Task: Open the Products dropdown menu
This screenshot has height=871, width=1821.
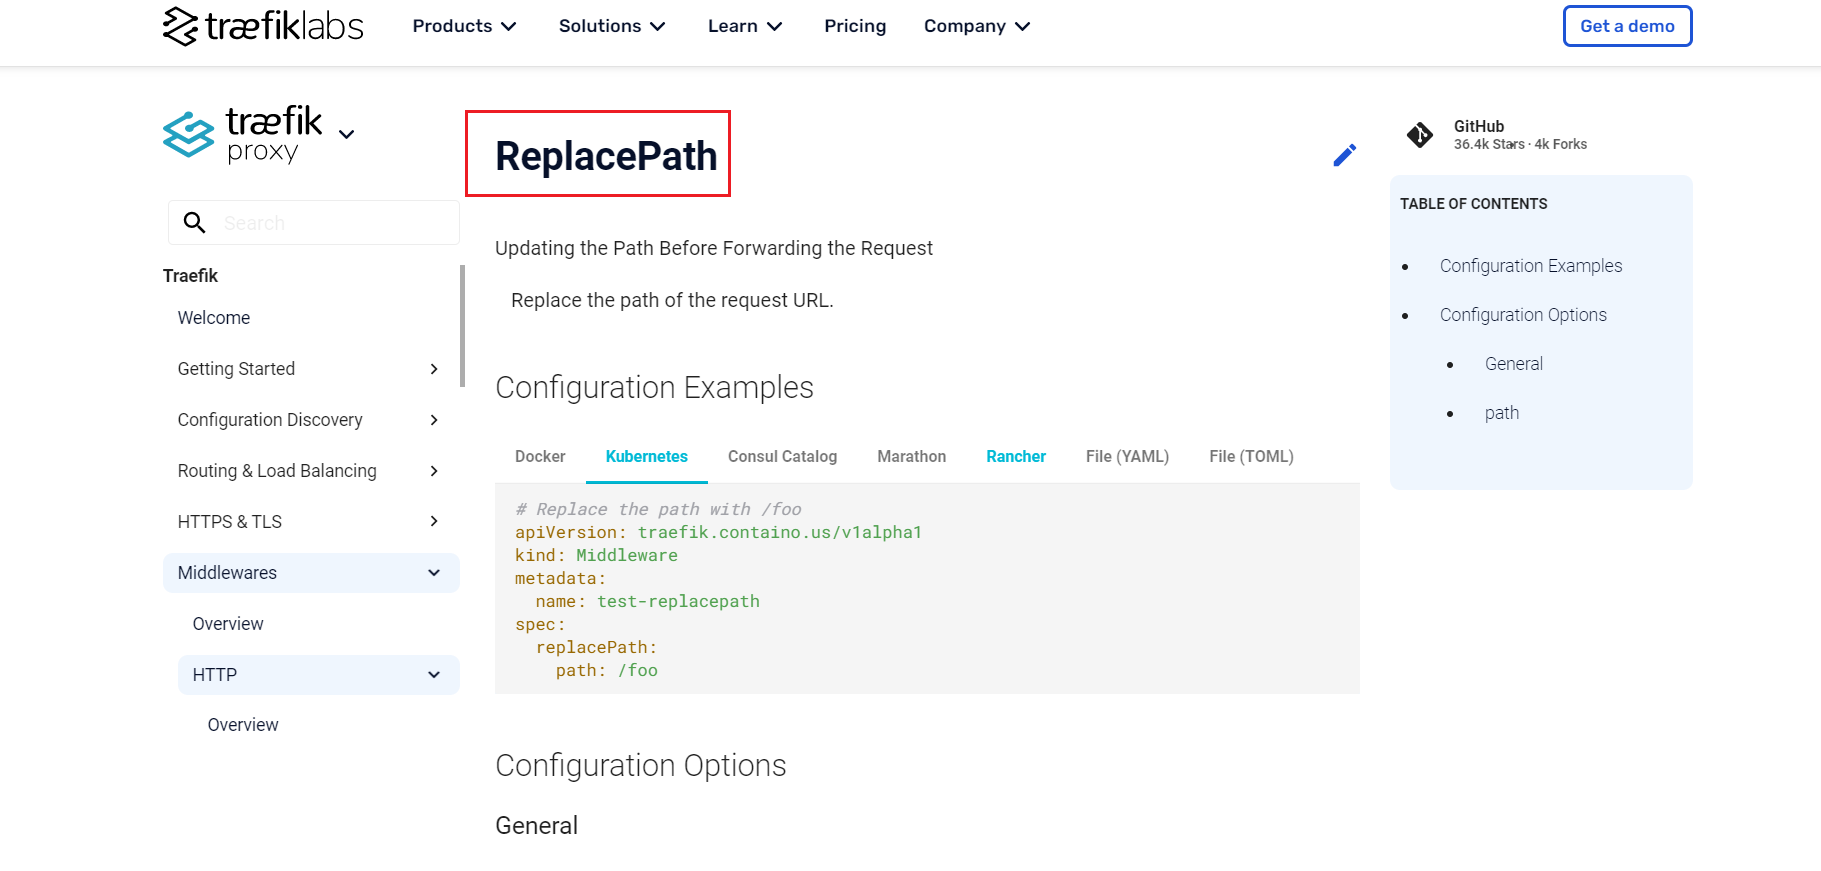Action: [x=465, y=26]
